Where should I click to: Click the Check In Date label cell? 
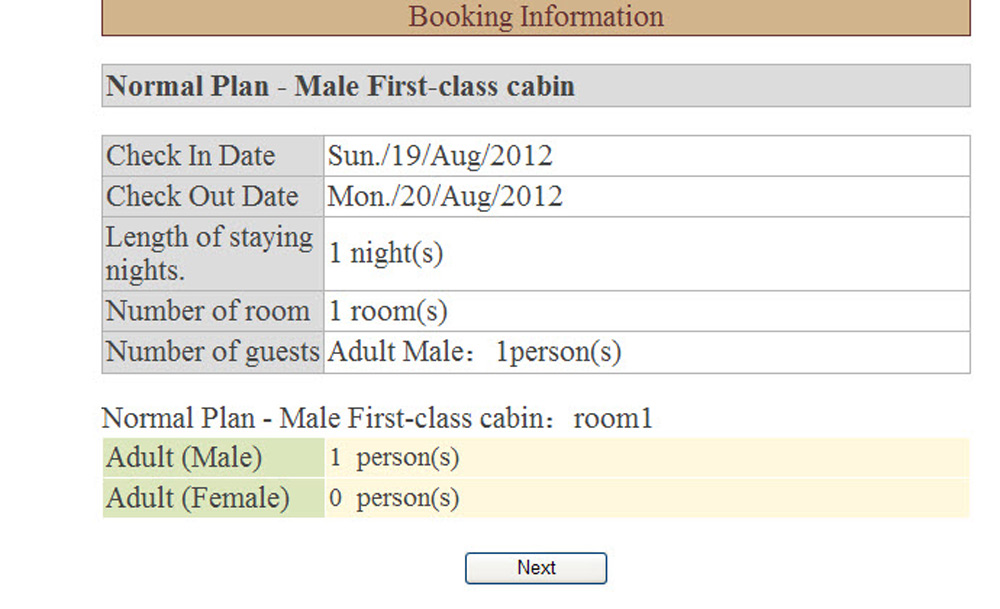coord(213,156)
